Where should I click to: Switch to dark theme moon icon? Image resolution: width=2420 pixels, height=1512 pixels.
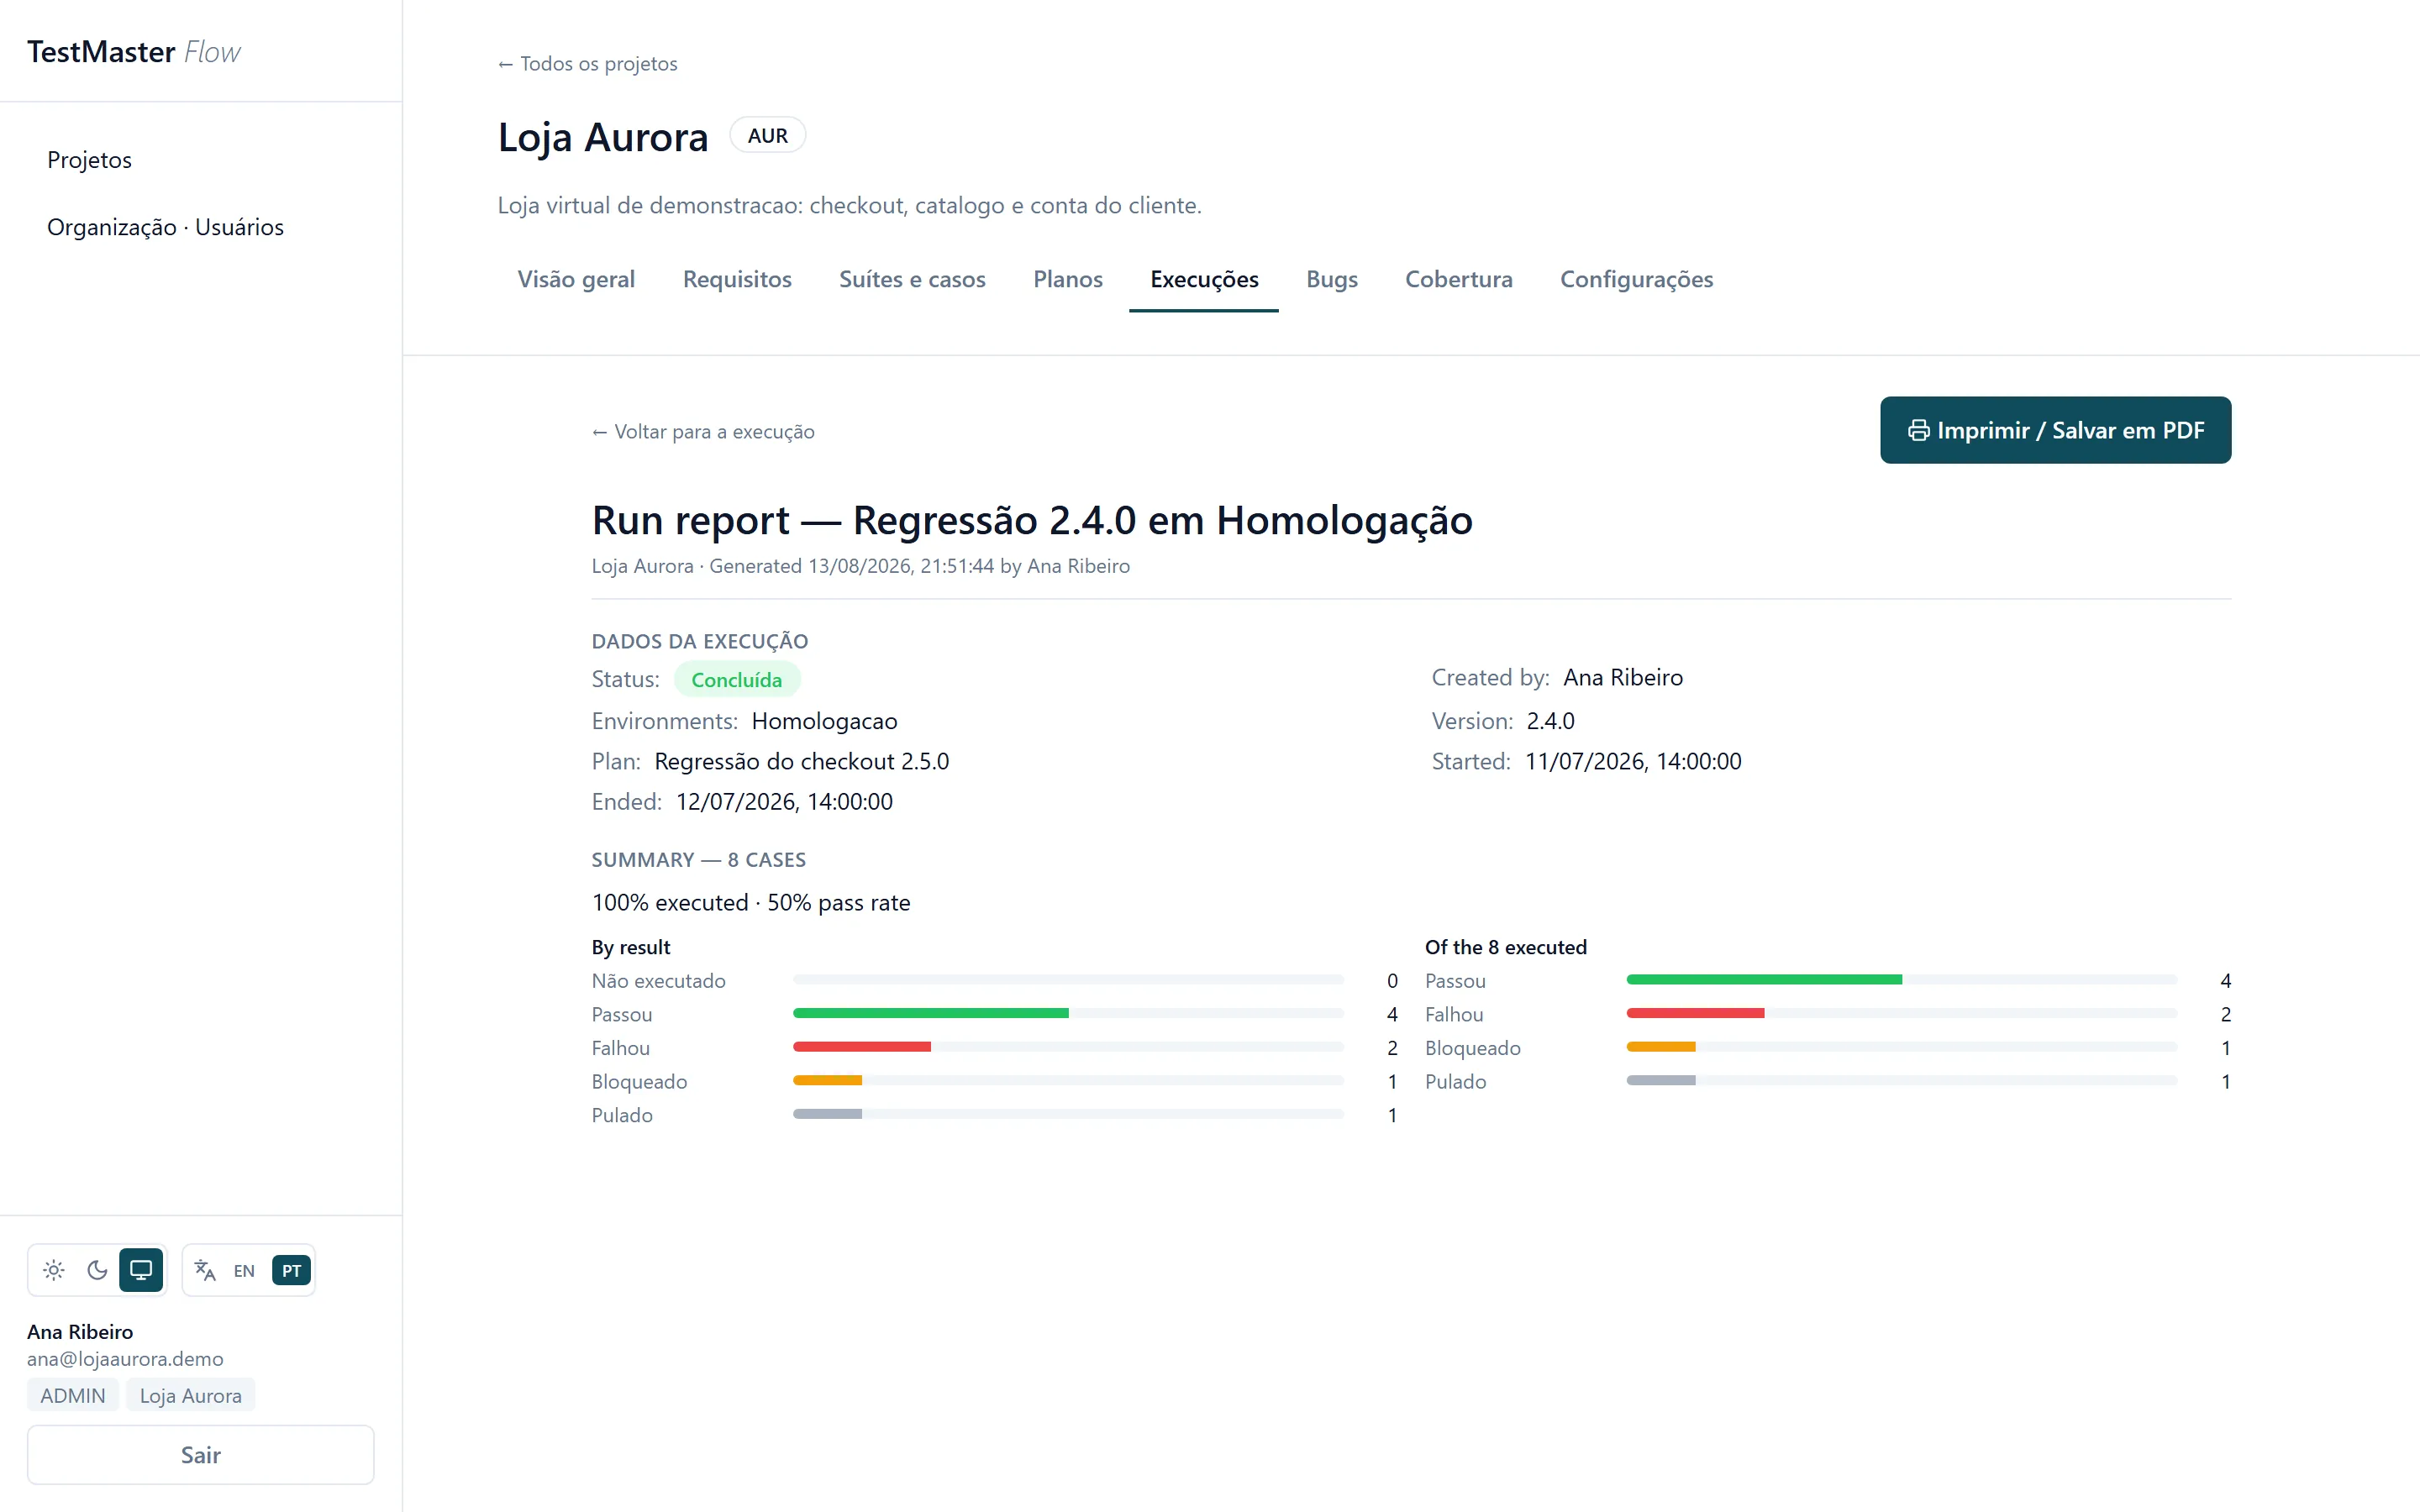pyautogui.click(x=98, y=1270)
